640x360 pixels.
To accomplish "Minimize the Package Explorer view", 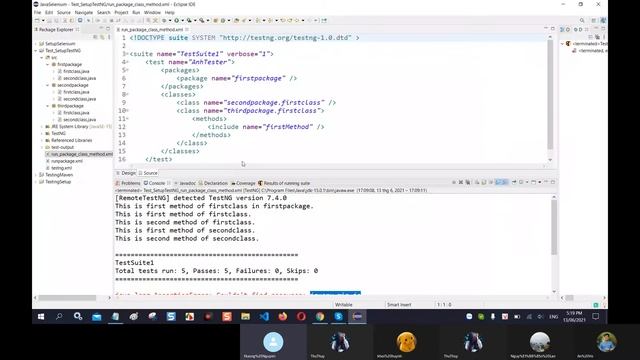I will tap(101, 29).
